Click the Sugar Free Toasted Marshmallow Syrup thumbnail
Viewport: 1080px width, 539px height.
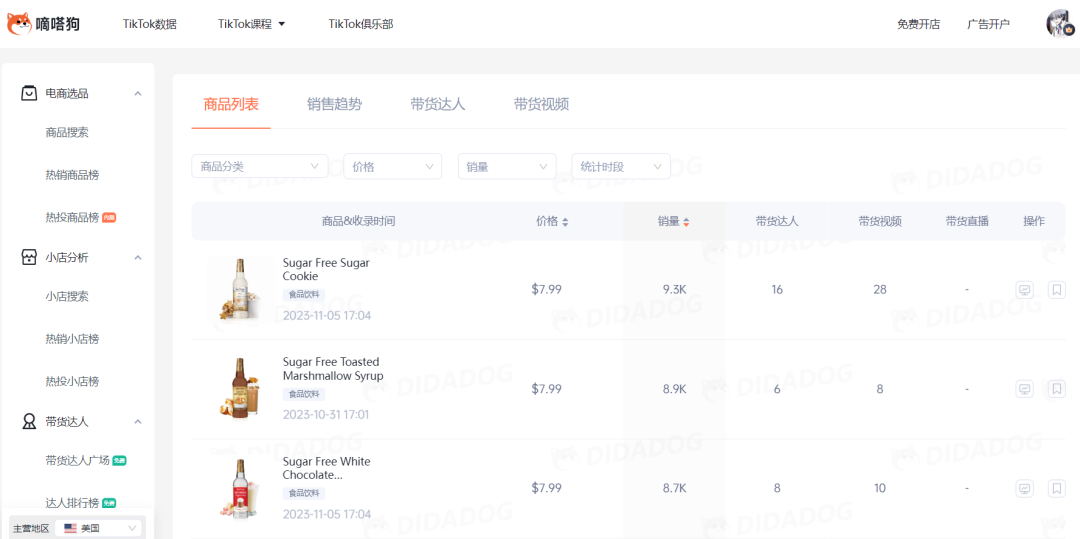point(240,388)
